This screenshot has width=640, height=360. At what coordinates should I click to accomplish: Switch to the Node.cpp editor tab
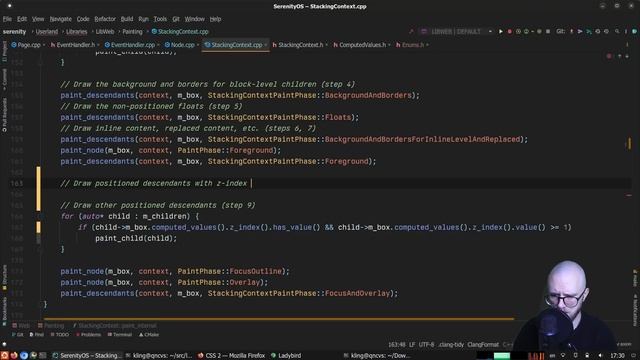click(182, 45)
